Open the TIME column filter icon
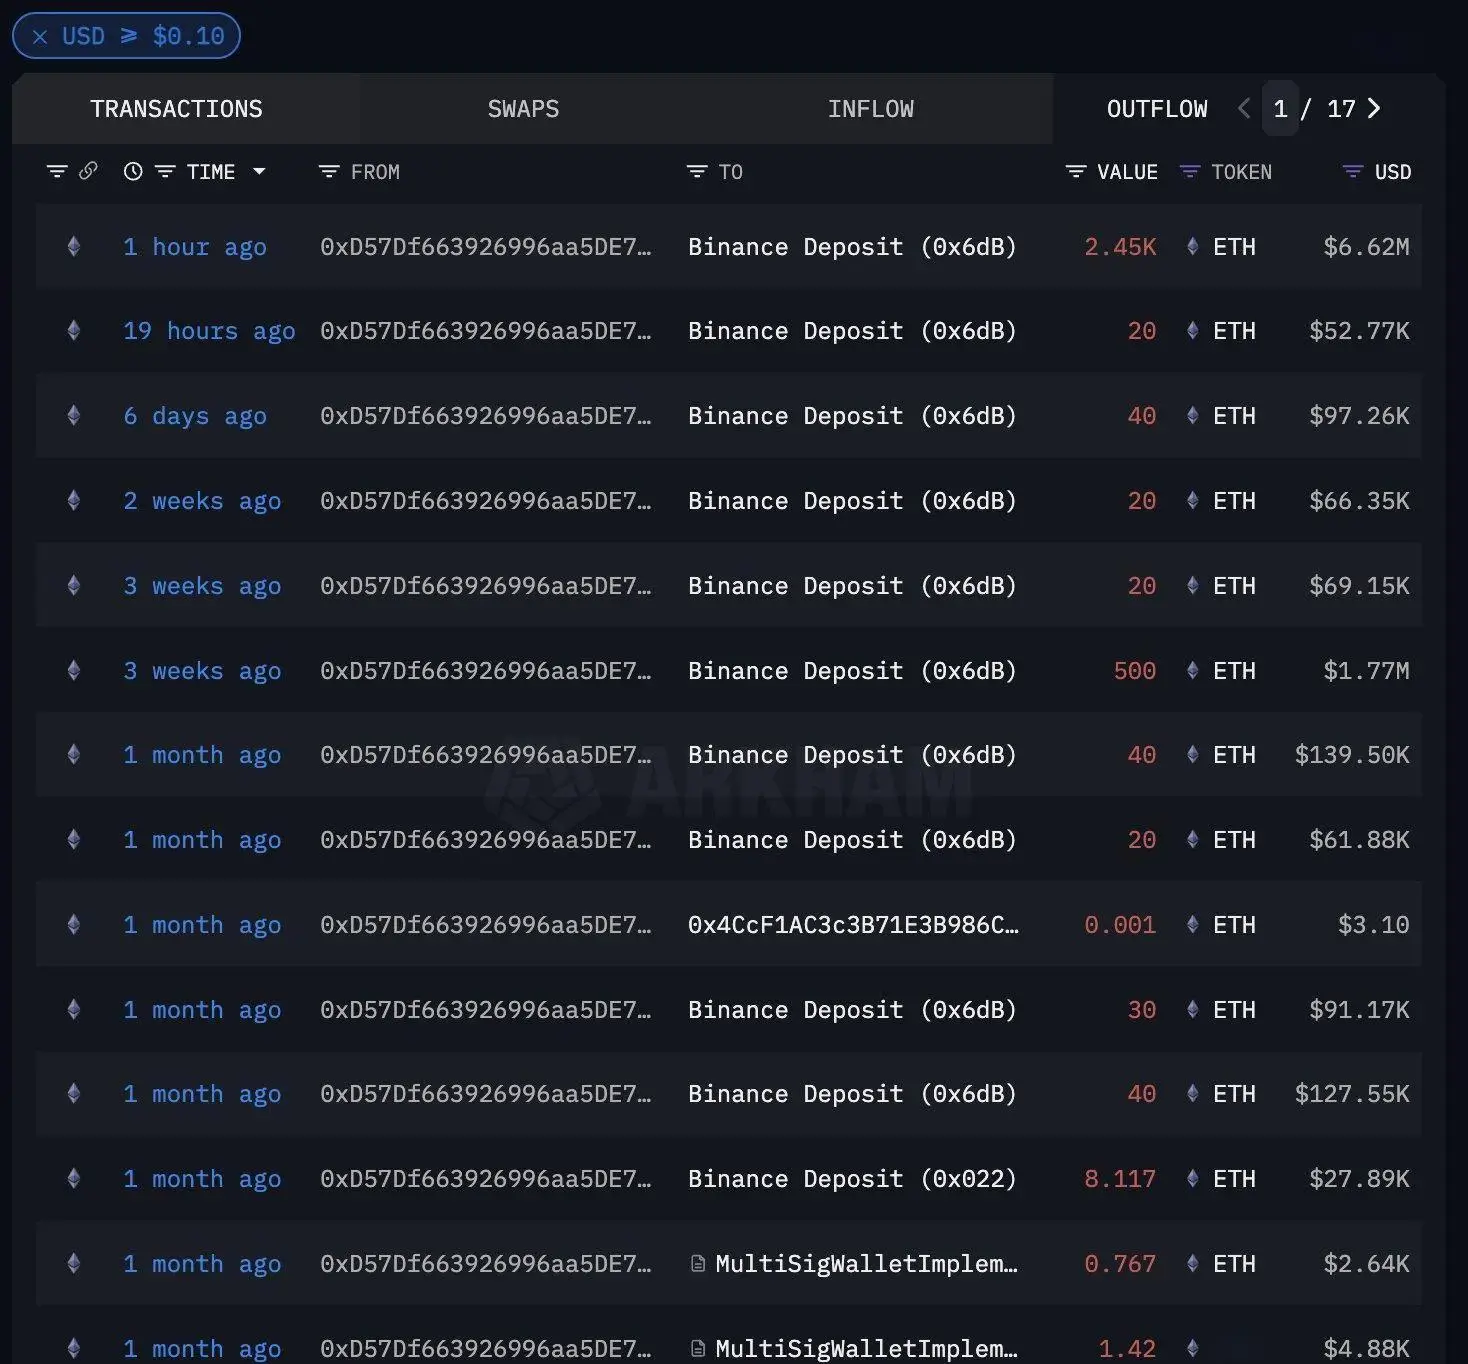 click(165, 172)
